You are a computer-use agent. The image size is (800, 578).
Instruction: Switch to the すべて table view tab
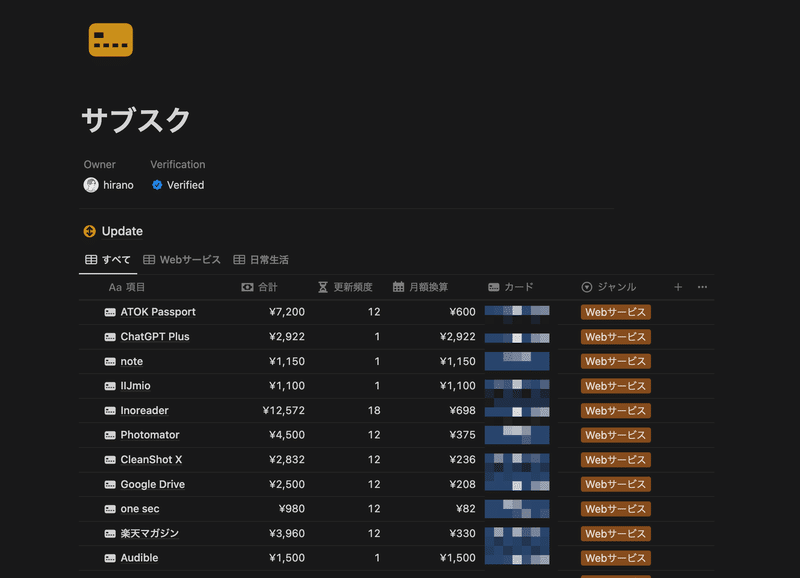coord(108,260)
